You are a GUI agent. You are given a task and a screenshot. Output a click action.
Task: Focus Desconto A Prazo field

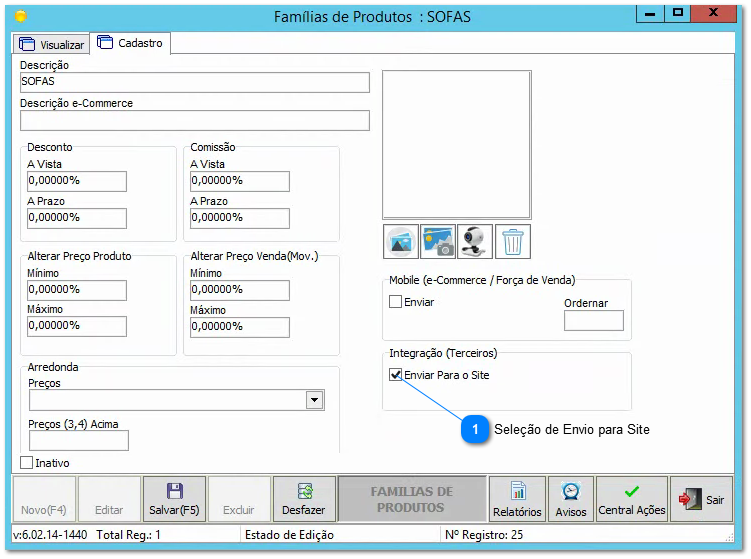[x=77, y=218]
